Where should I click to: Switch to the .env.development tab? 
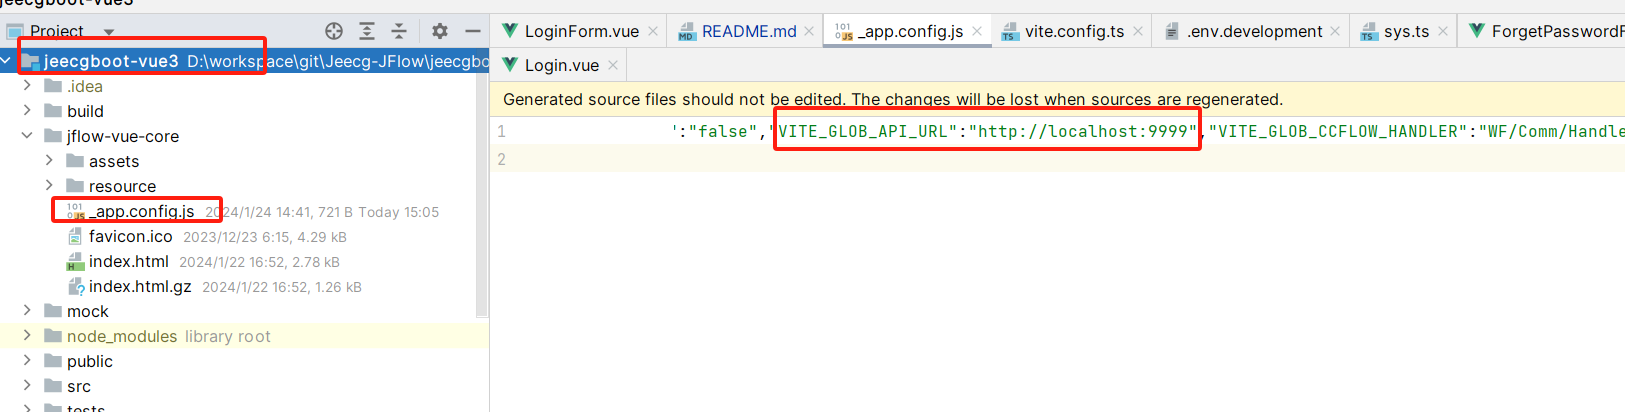pos(1253,32)
